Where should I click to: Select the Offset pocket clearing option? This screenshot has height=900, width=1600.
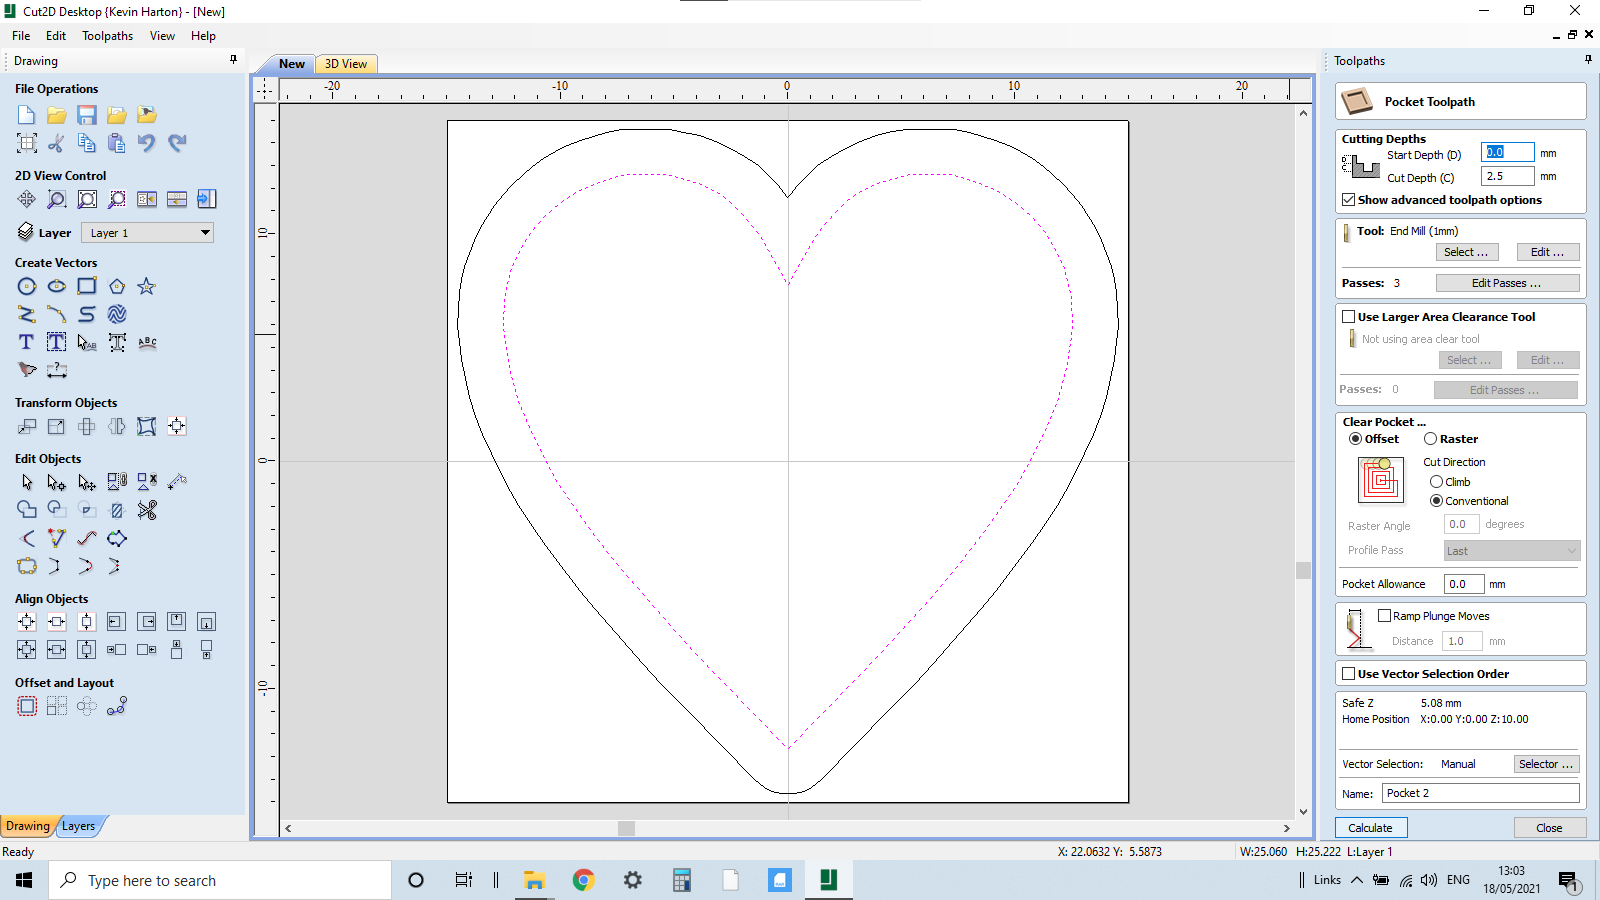(1355, 439)
